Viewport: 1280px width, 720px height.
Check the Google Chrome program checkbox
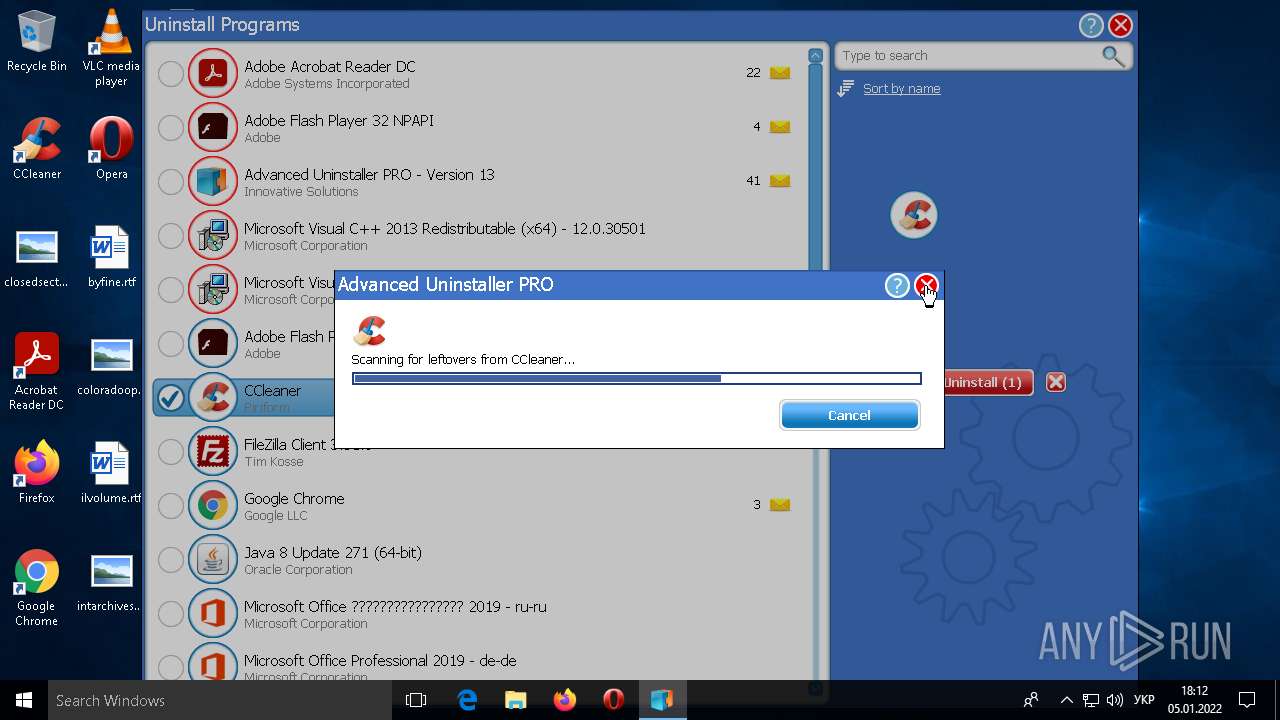pyautogui.click(x=171, y=505)
